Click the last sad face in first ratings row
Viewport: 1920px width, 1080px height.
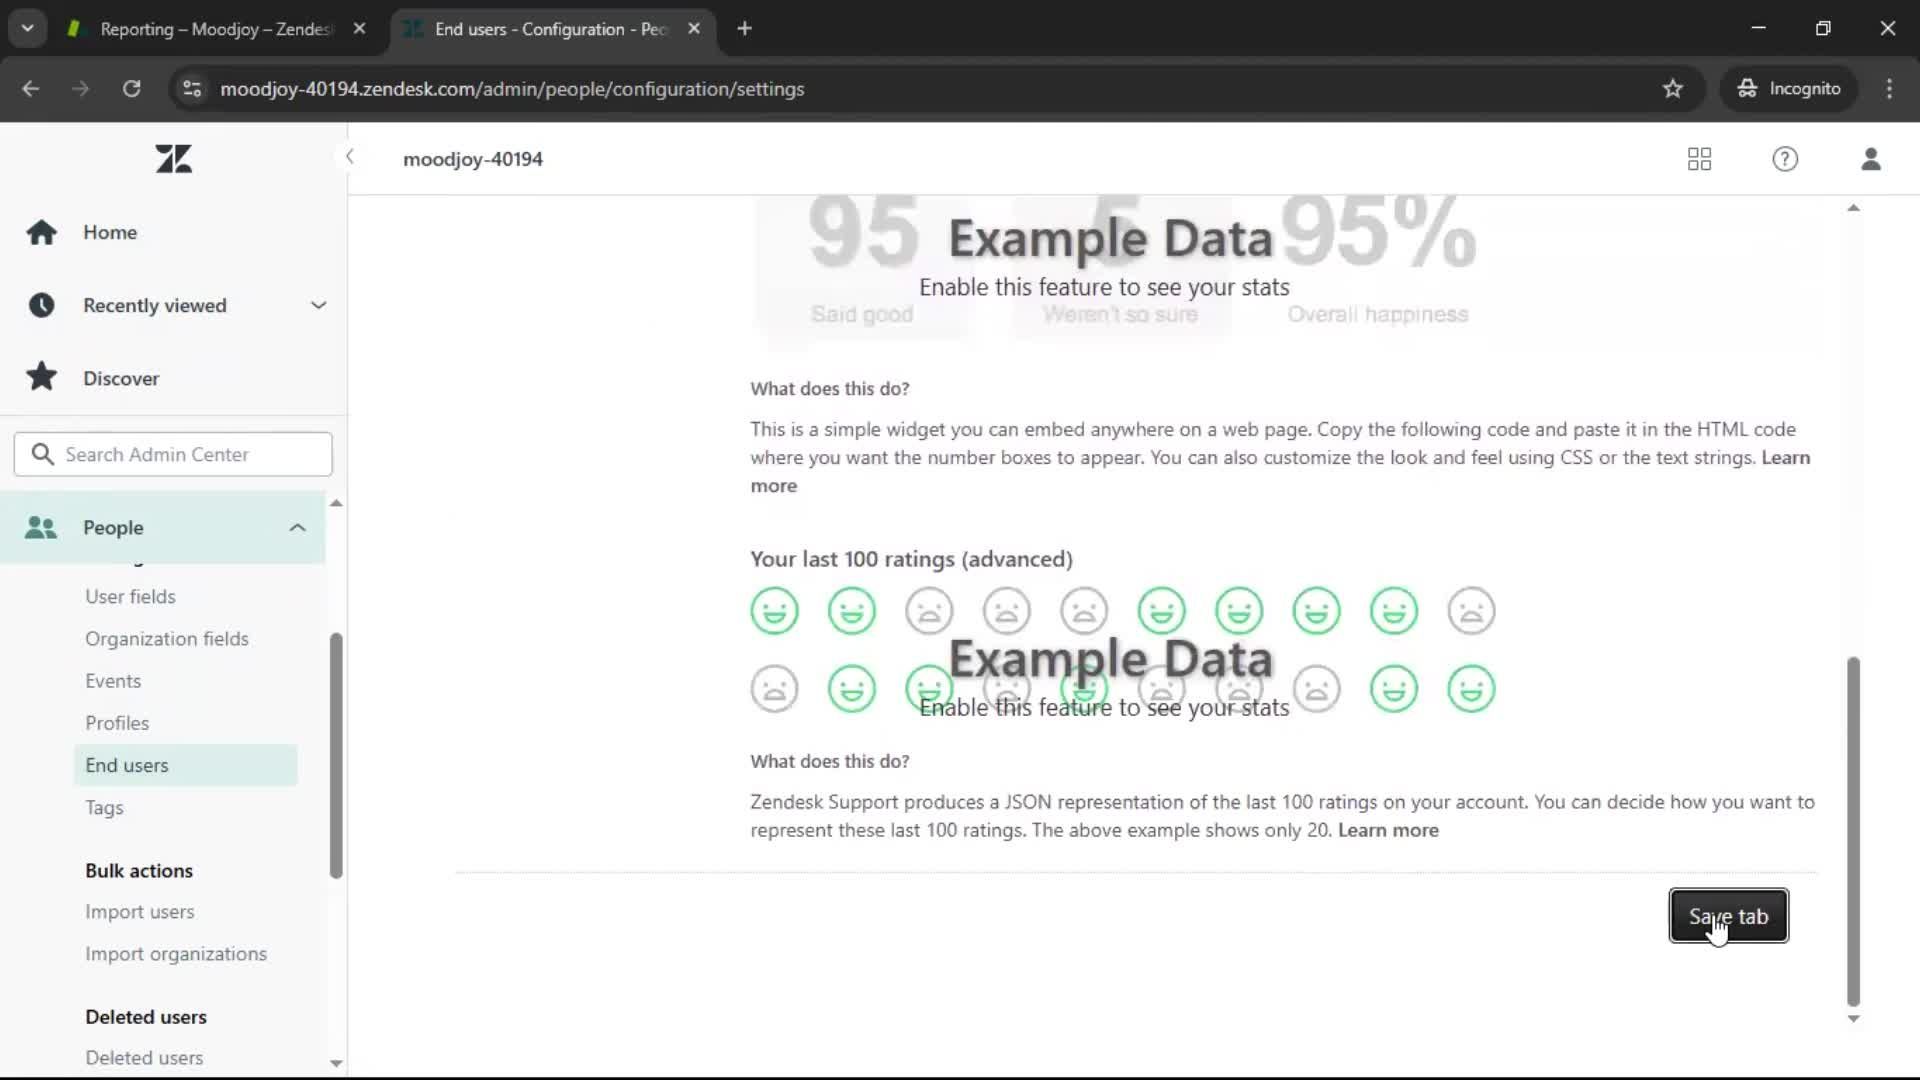(1471, 611)
